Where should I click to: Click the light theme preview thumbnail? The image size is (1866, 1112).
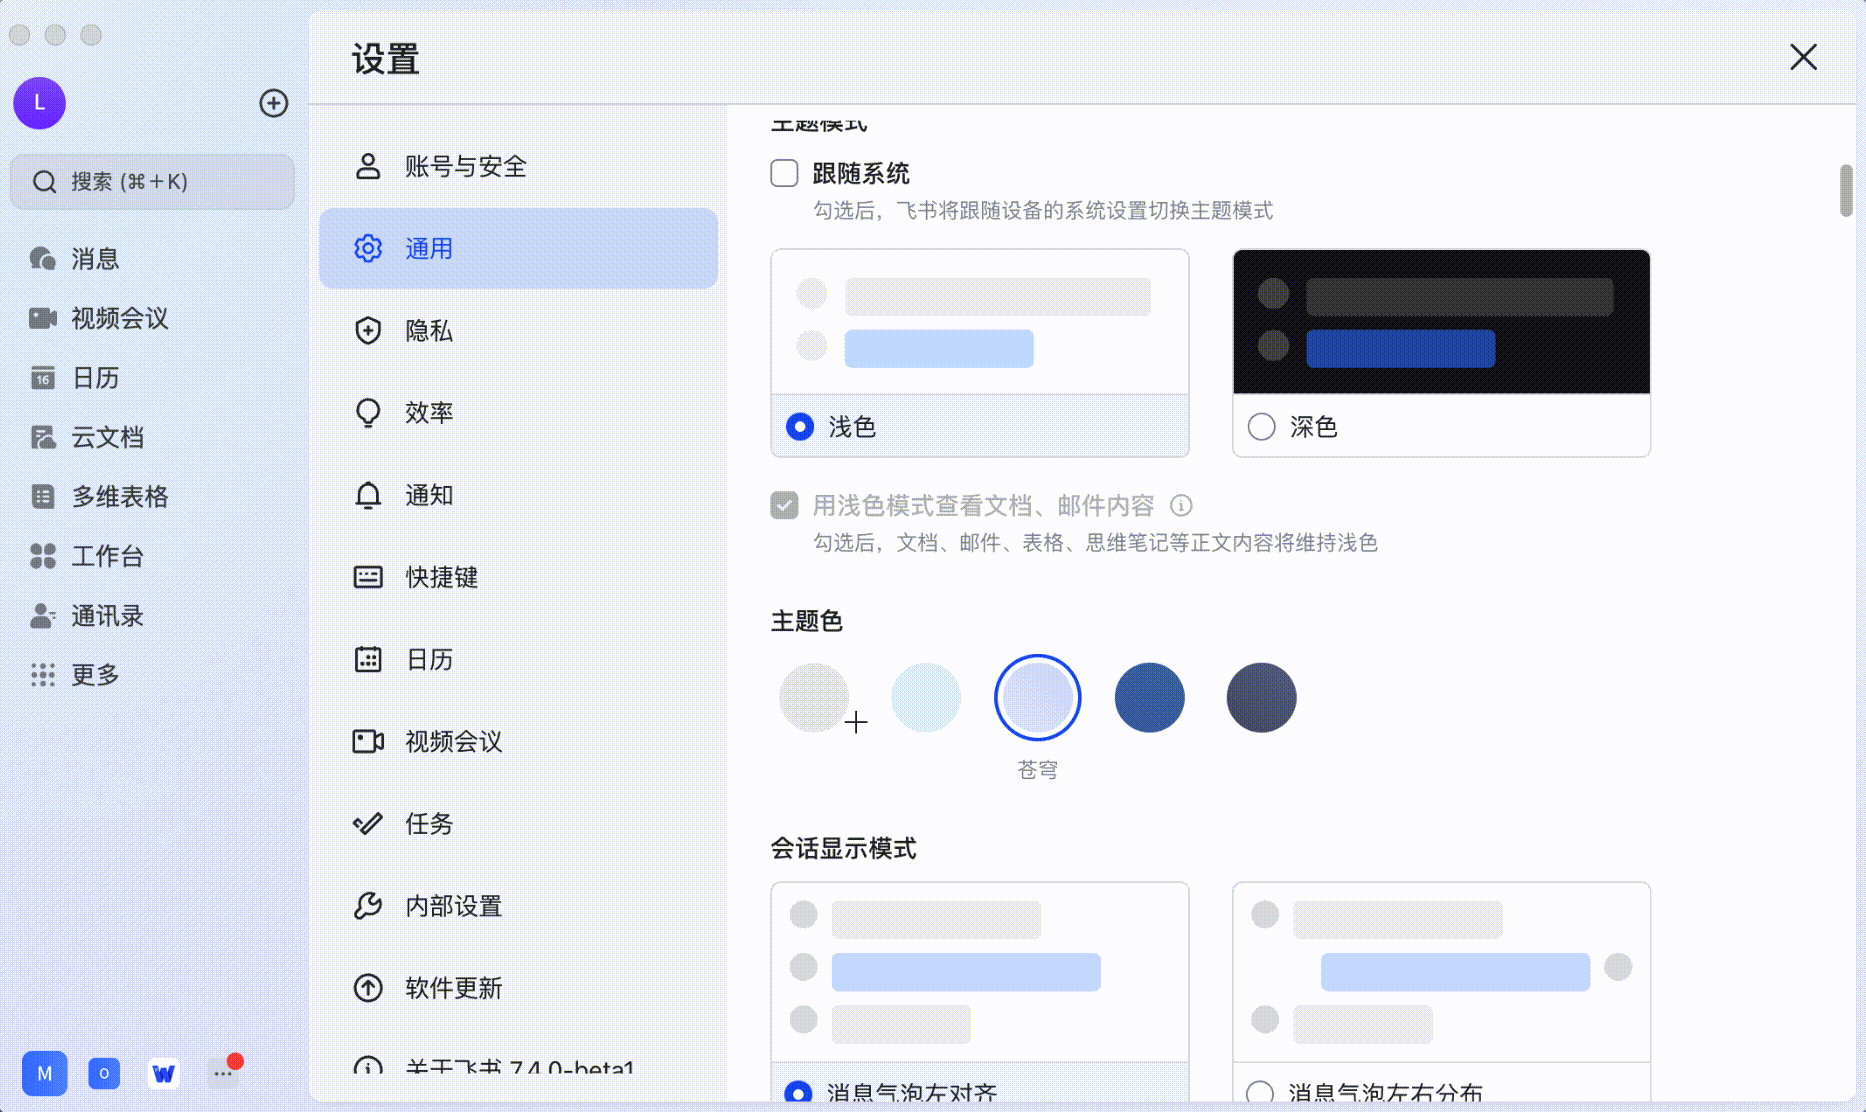tap(980, 322)
